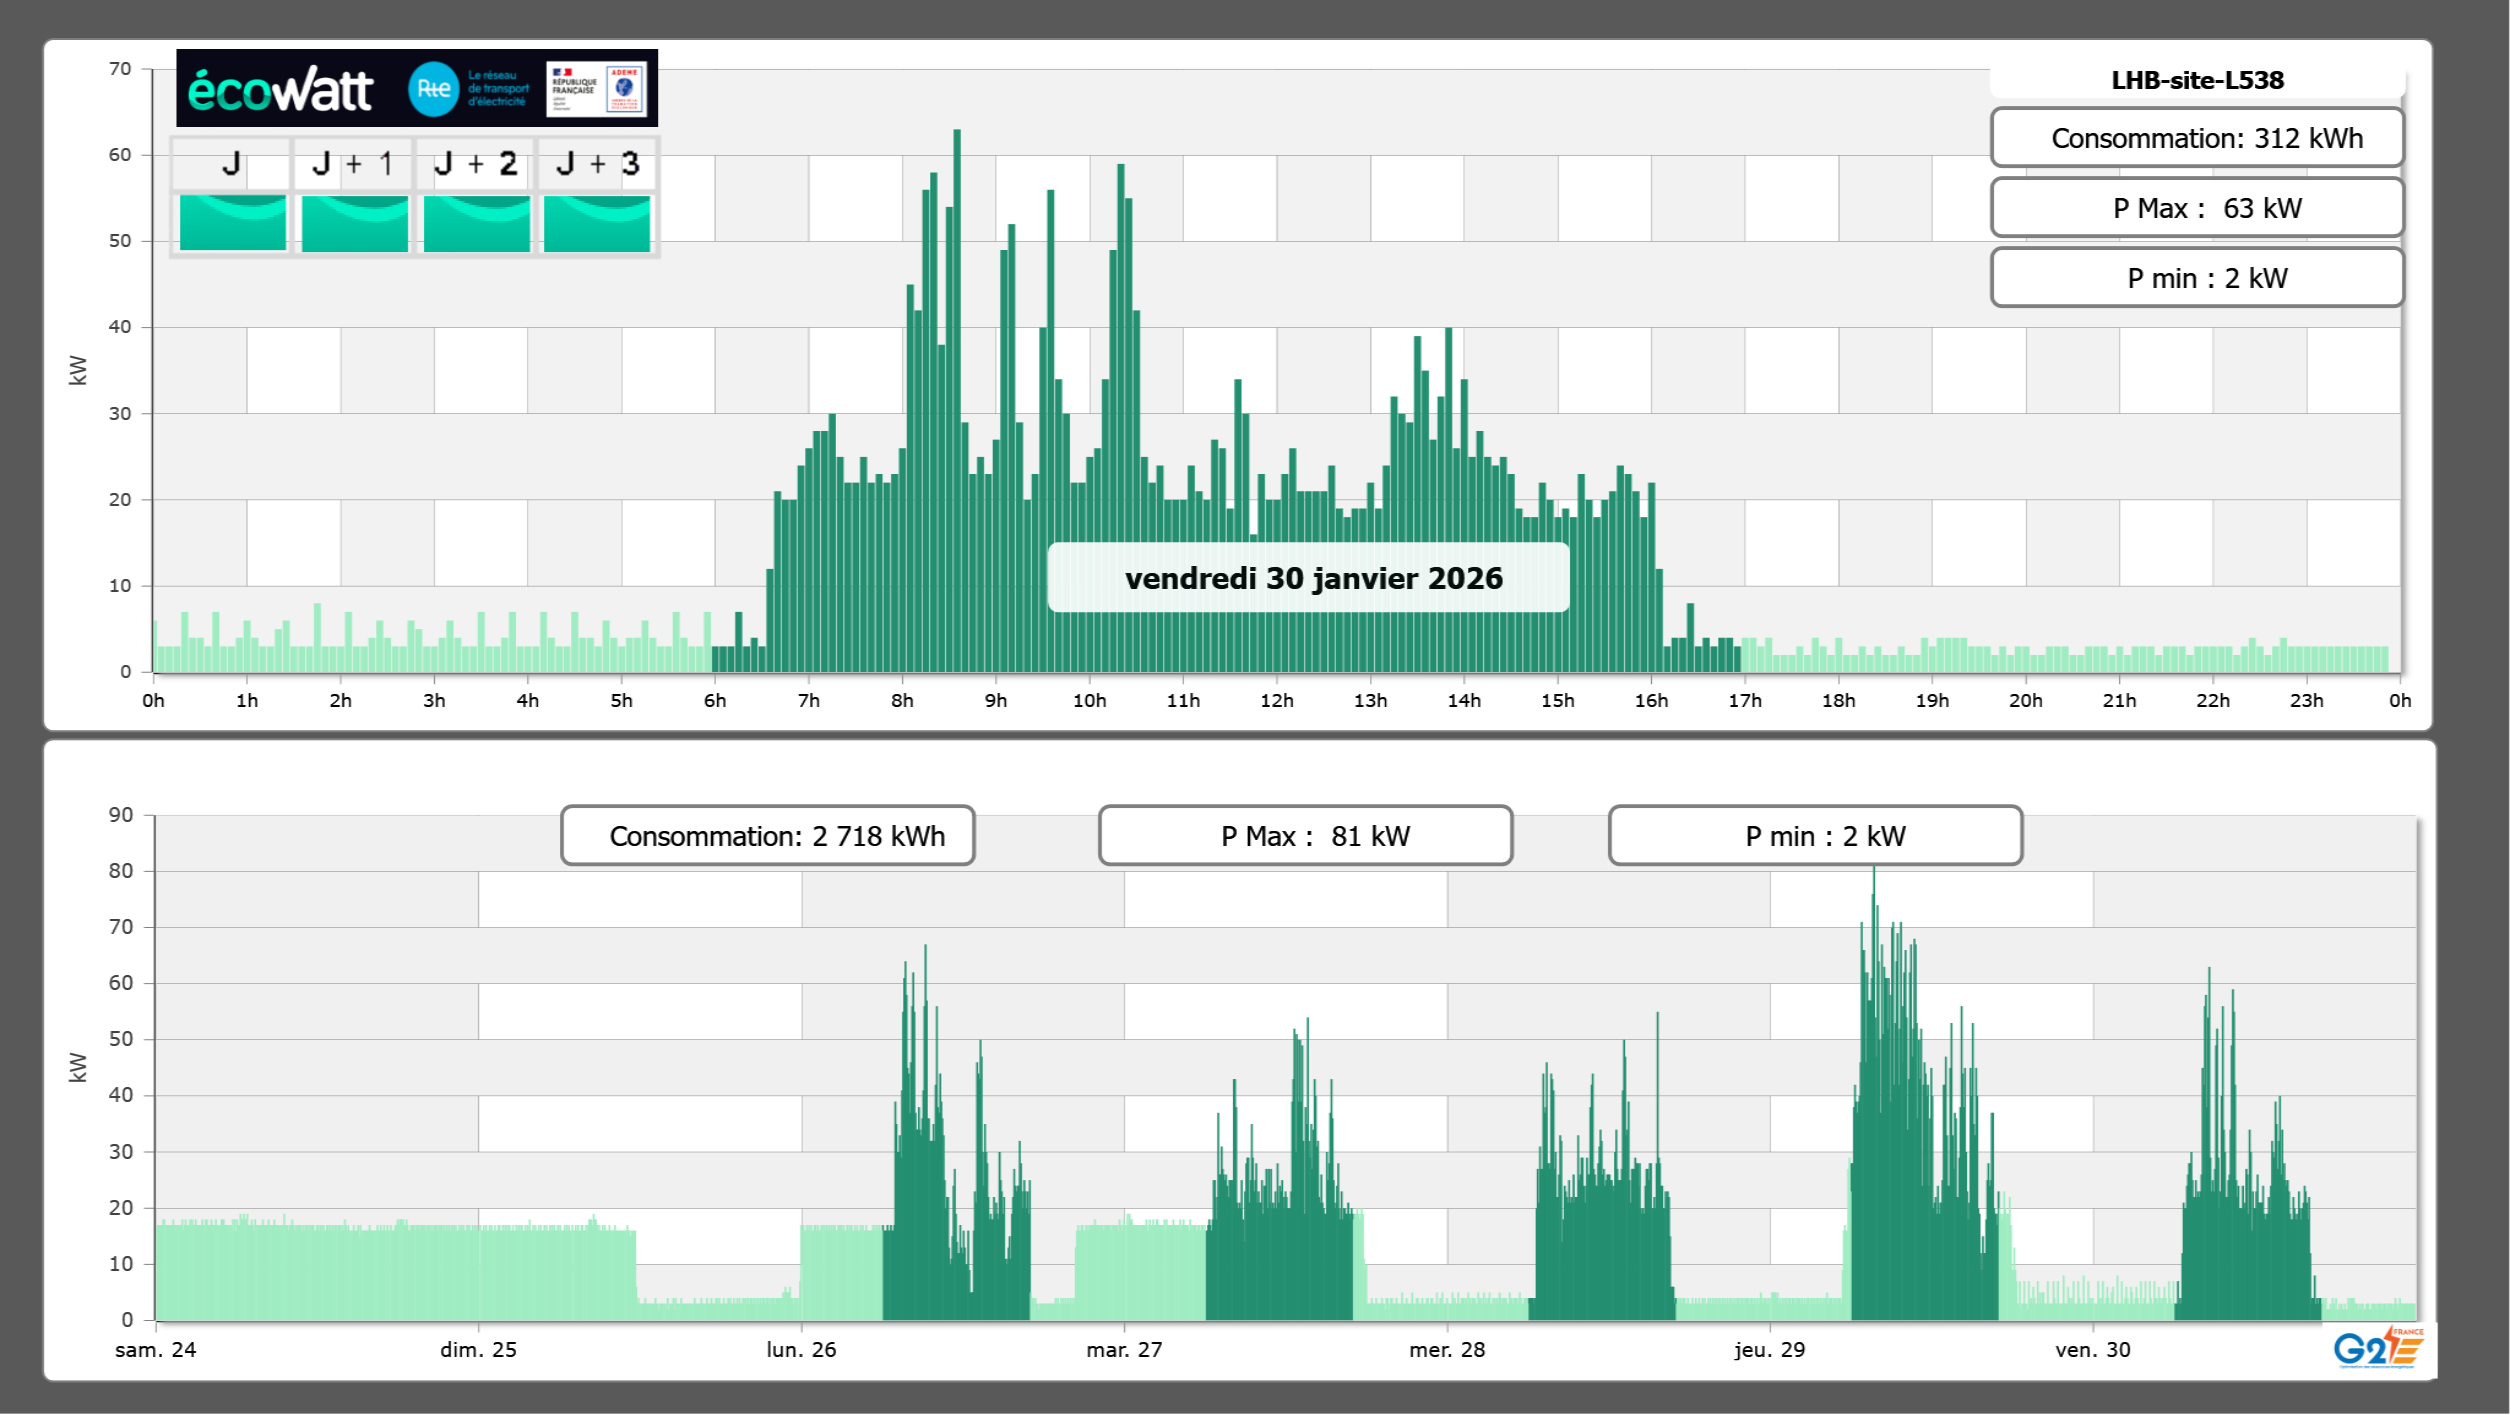Click the République Française ADEME logo
This screenshot has height=1415, width=2511.
[x=597, y=89]
